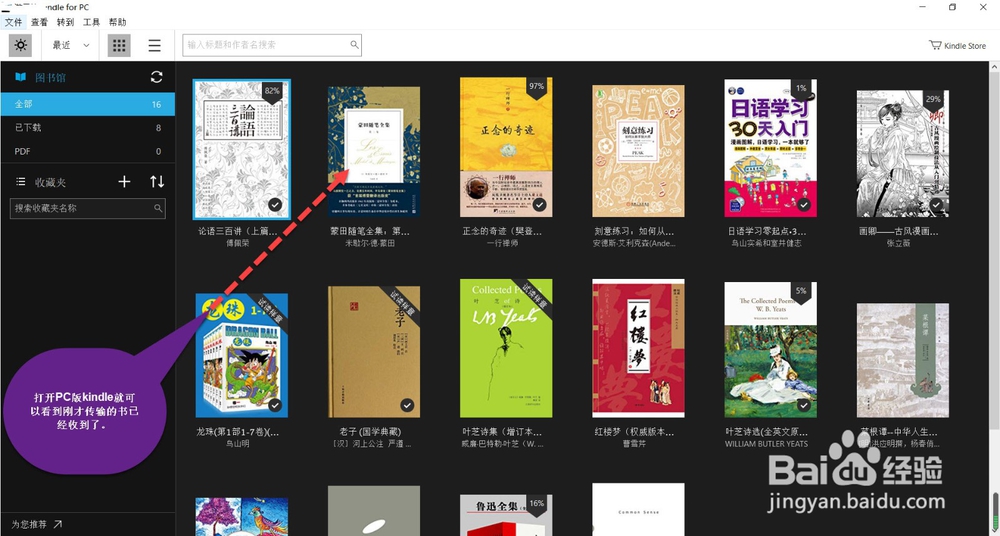Click the library book icon

[x=21, y=77]
